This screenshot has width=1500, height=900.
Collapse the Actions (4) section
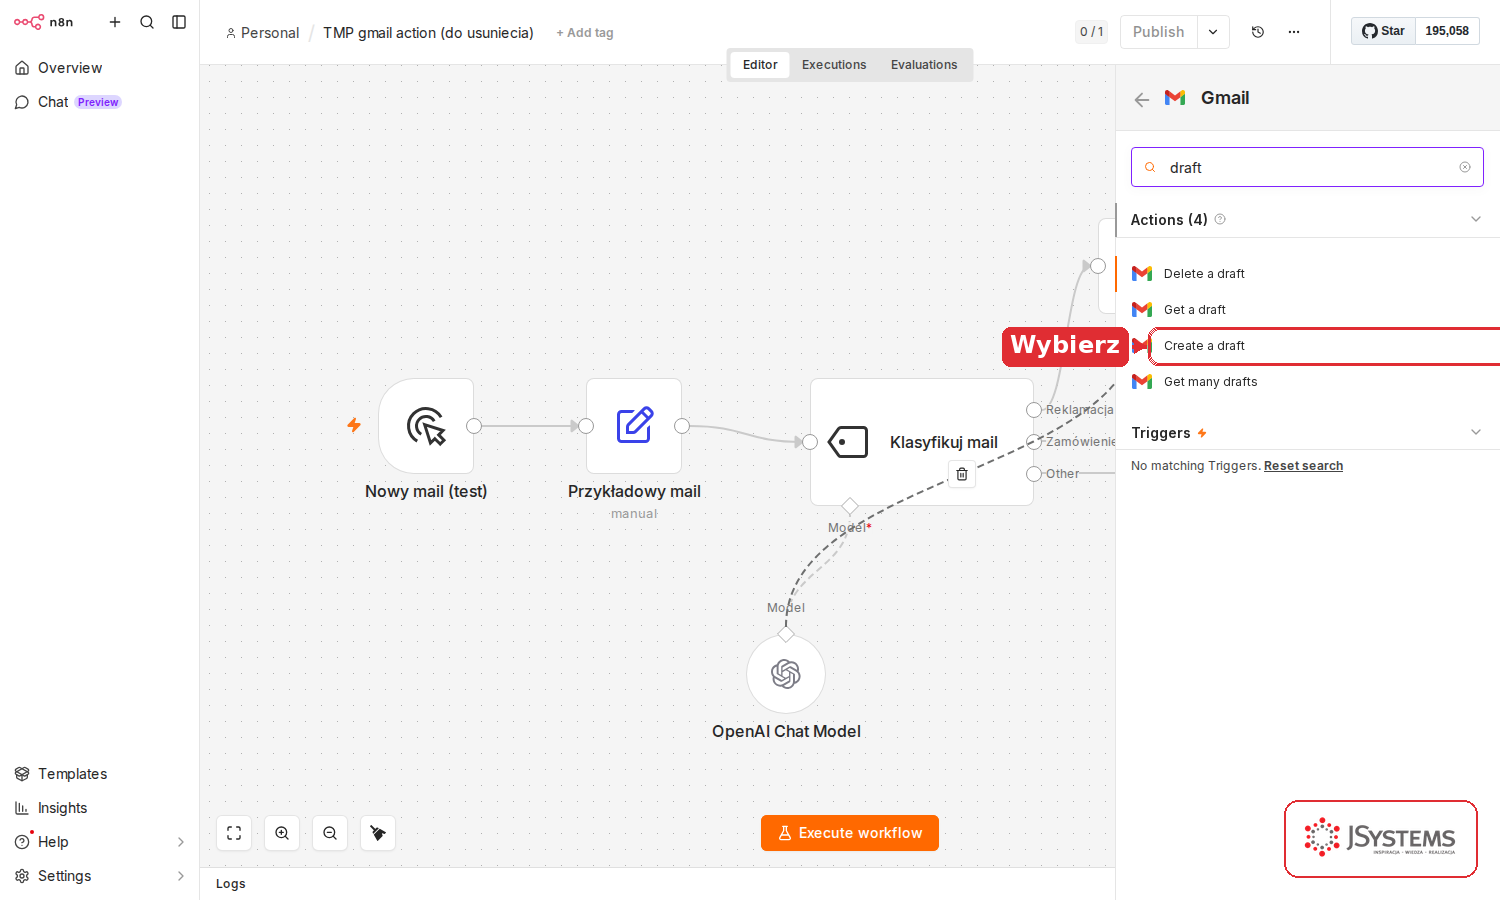[x=1476, y=219]
